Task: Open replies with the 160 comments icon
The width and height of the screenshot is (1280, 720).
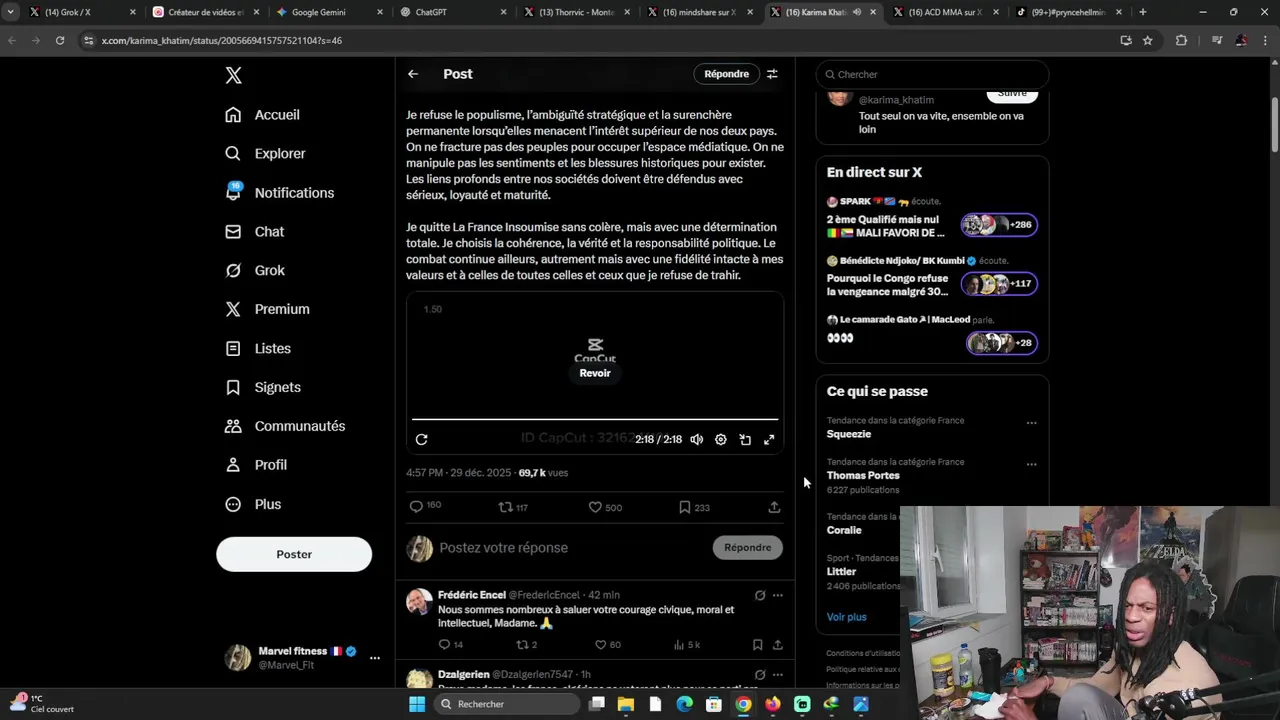Action: tap(425, 507)
